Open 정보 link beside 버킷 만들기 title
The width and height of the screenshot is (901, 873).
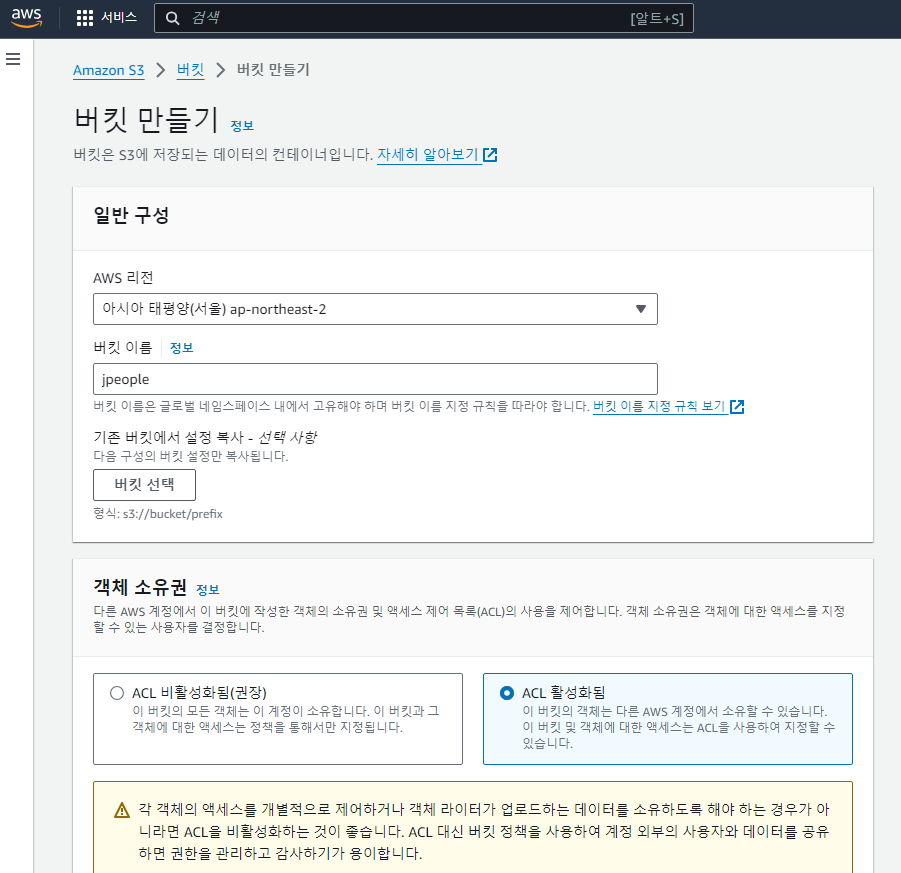[x=242, y=126]
